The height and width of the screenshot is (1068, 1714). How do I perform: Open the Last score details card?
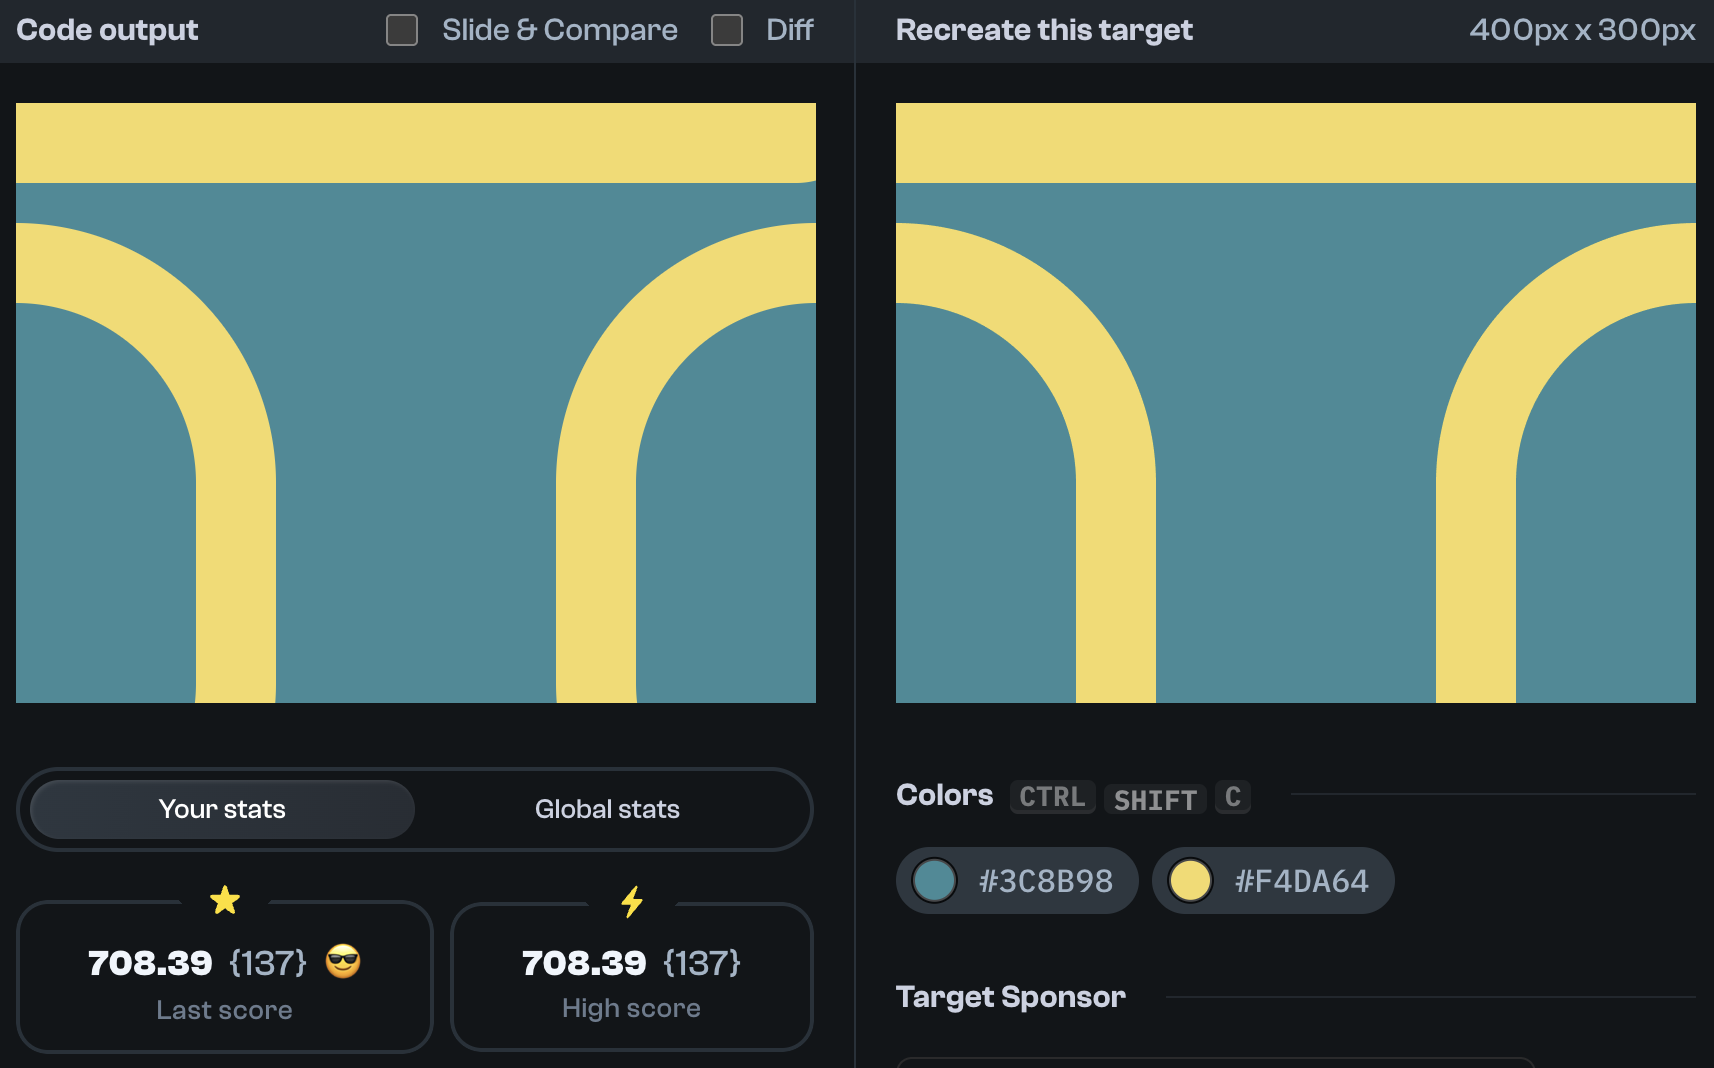pyautogui.click(x=225, y=977)
